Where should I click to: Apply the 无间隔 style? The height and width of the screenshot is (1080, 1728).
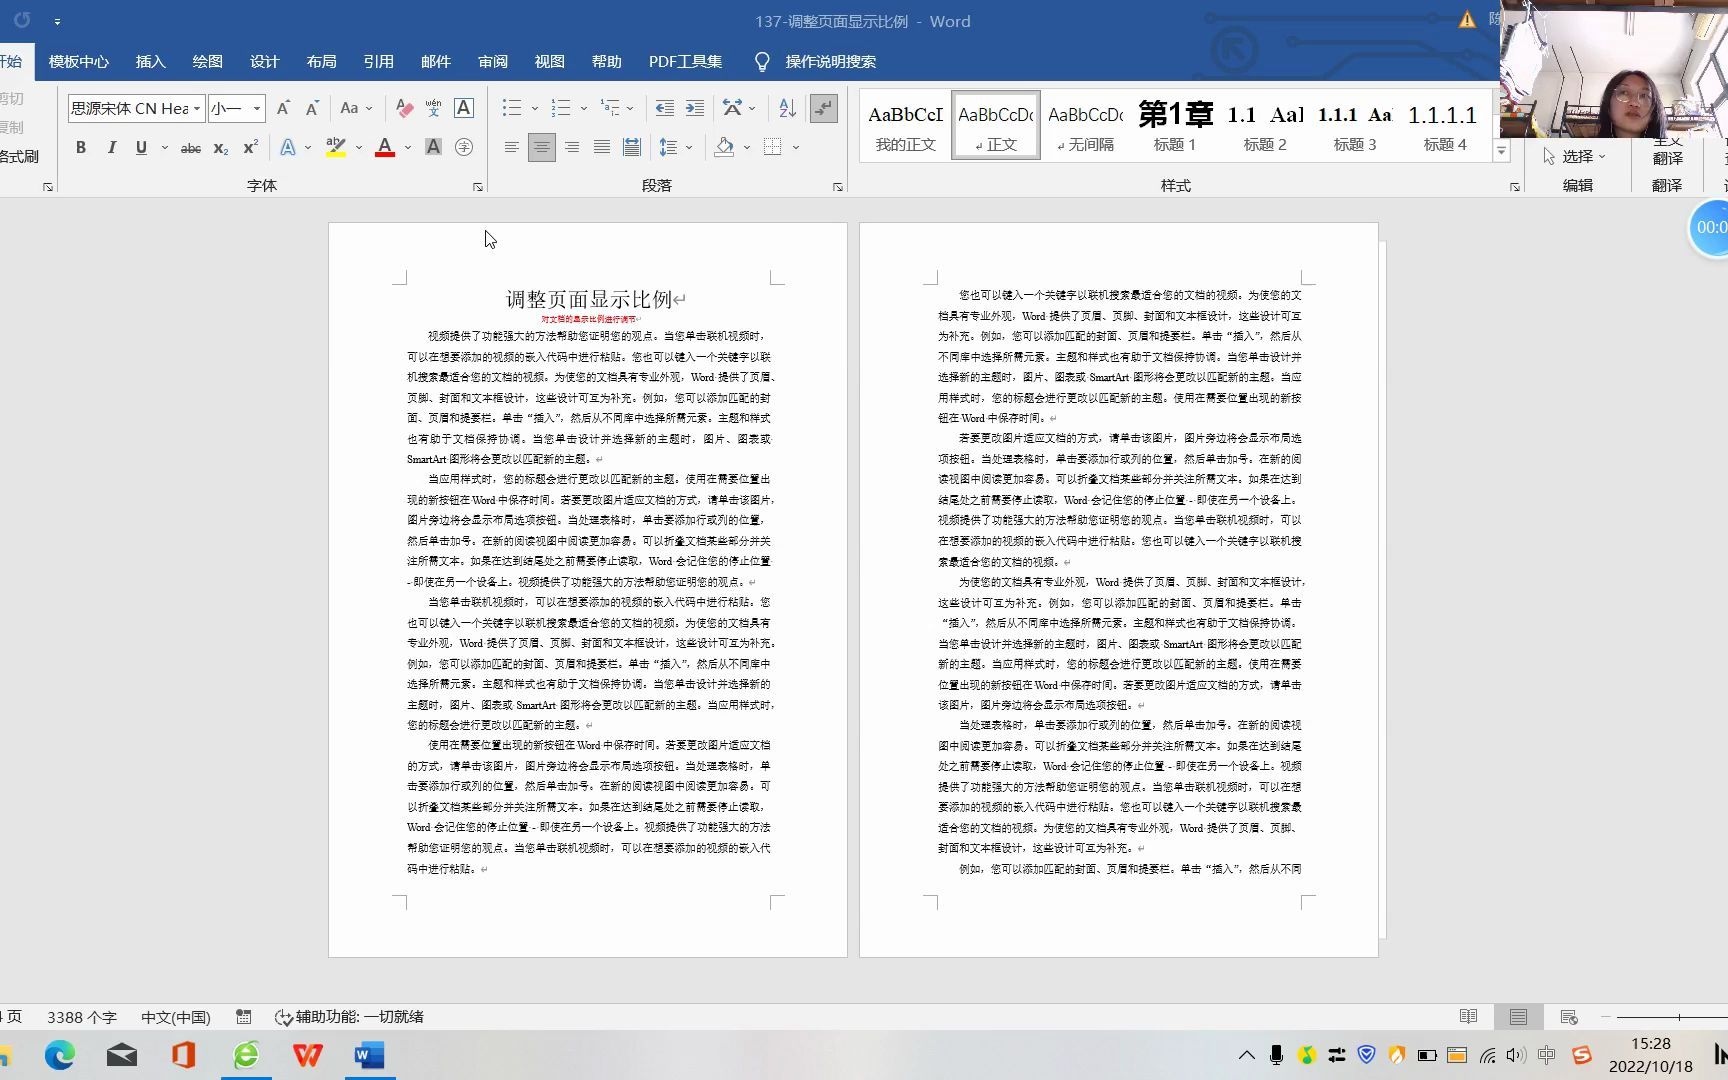click(x=1085, y=125)
